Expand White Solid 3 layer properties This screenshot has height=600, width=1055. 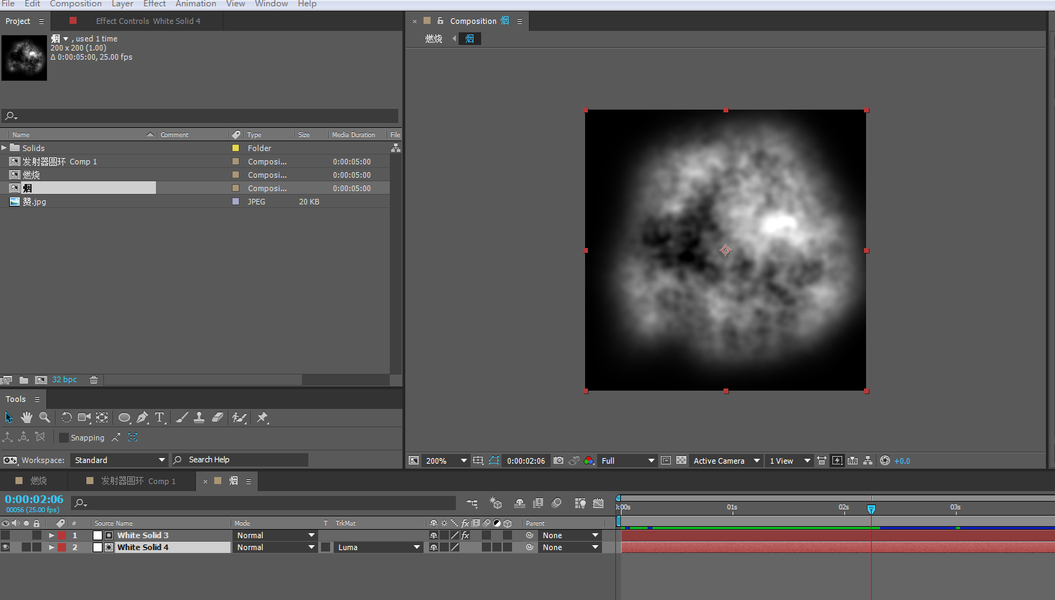[51, 535]
